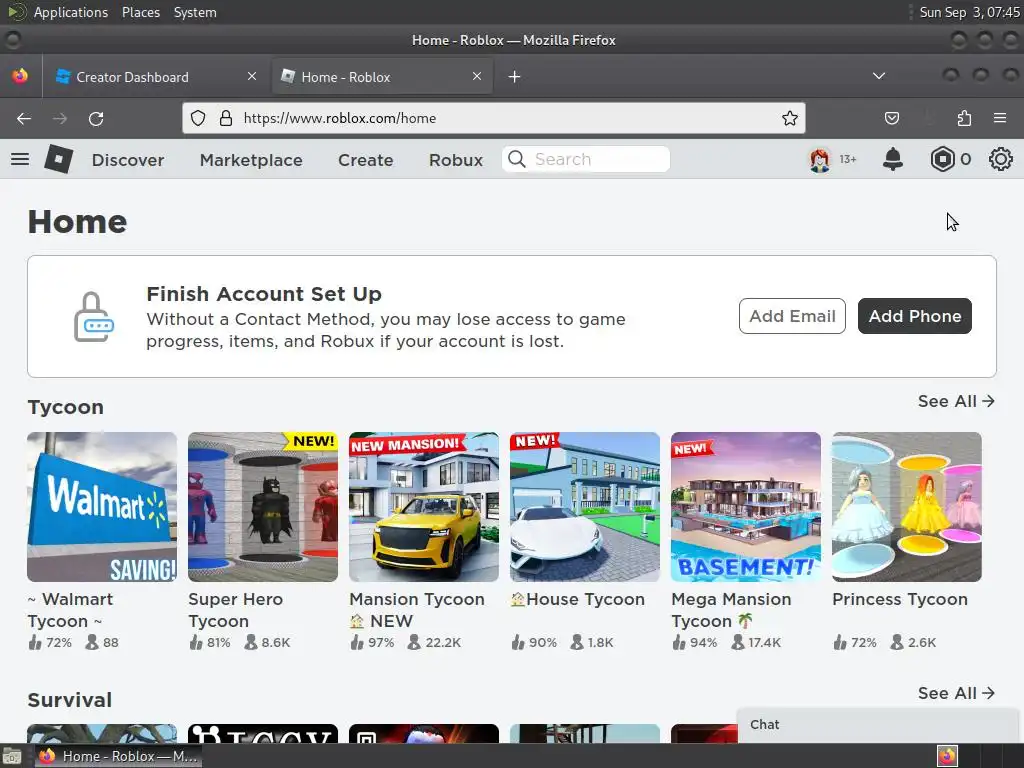Go back with the browser back arrow

click(24, 118)
